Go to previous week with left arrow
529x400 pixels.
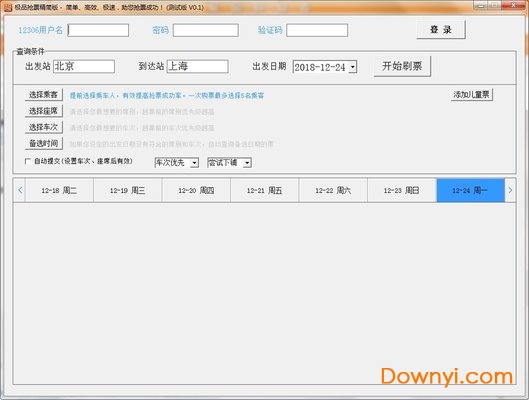click(20, 190)
